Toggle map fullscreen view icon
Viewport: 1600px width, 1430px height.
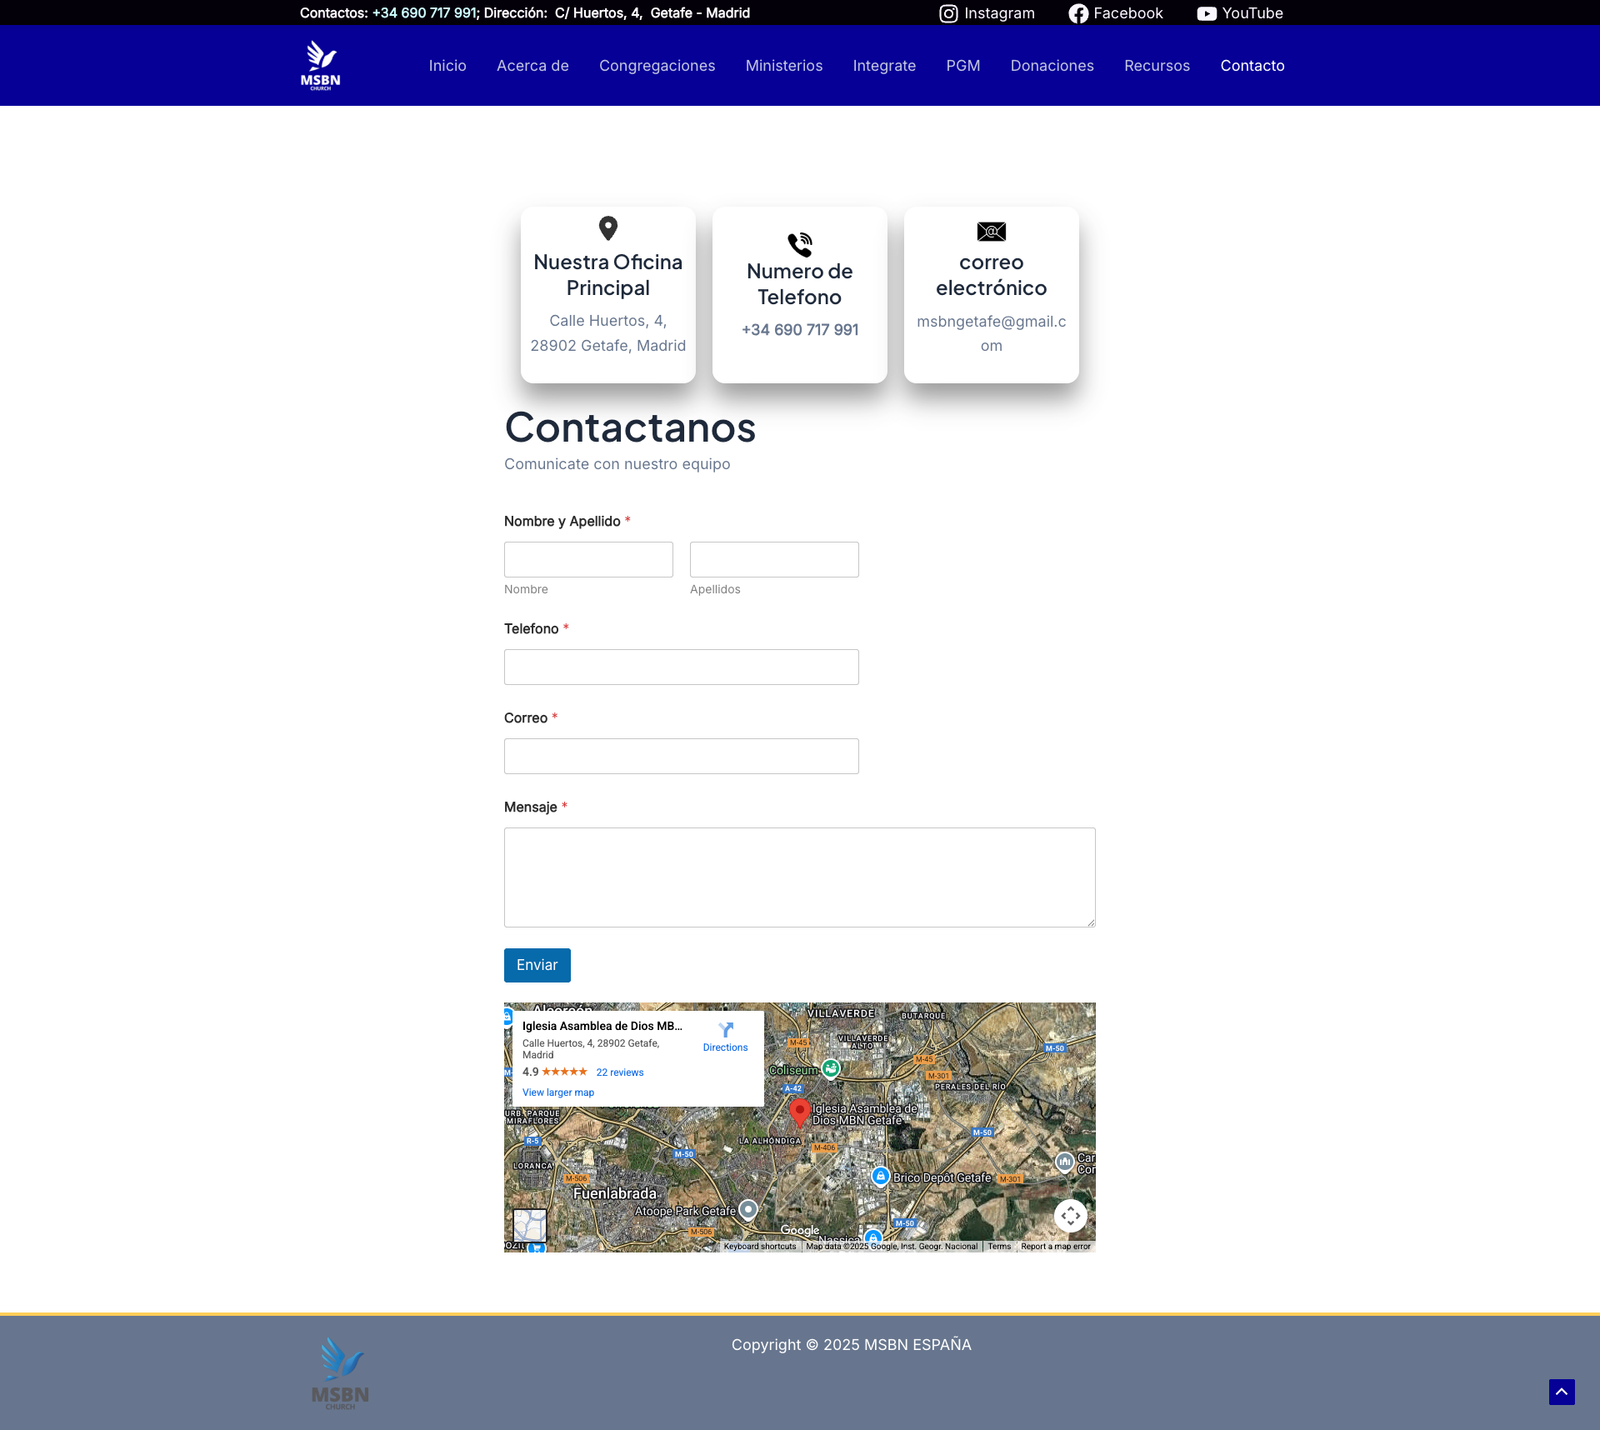click(x=1070, y=1216)
